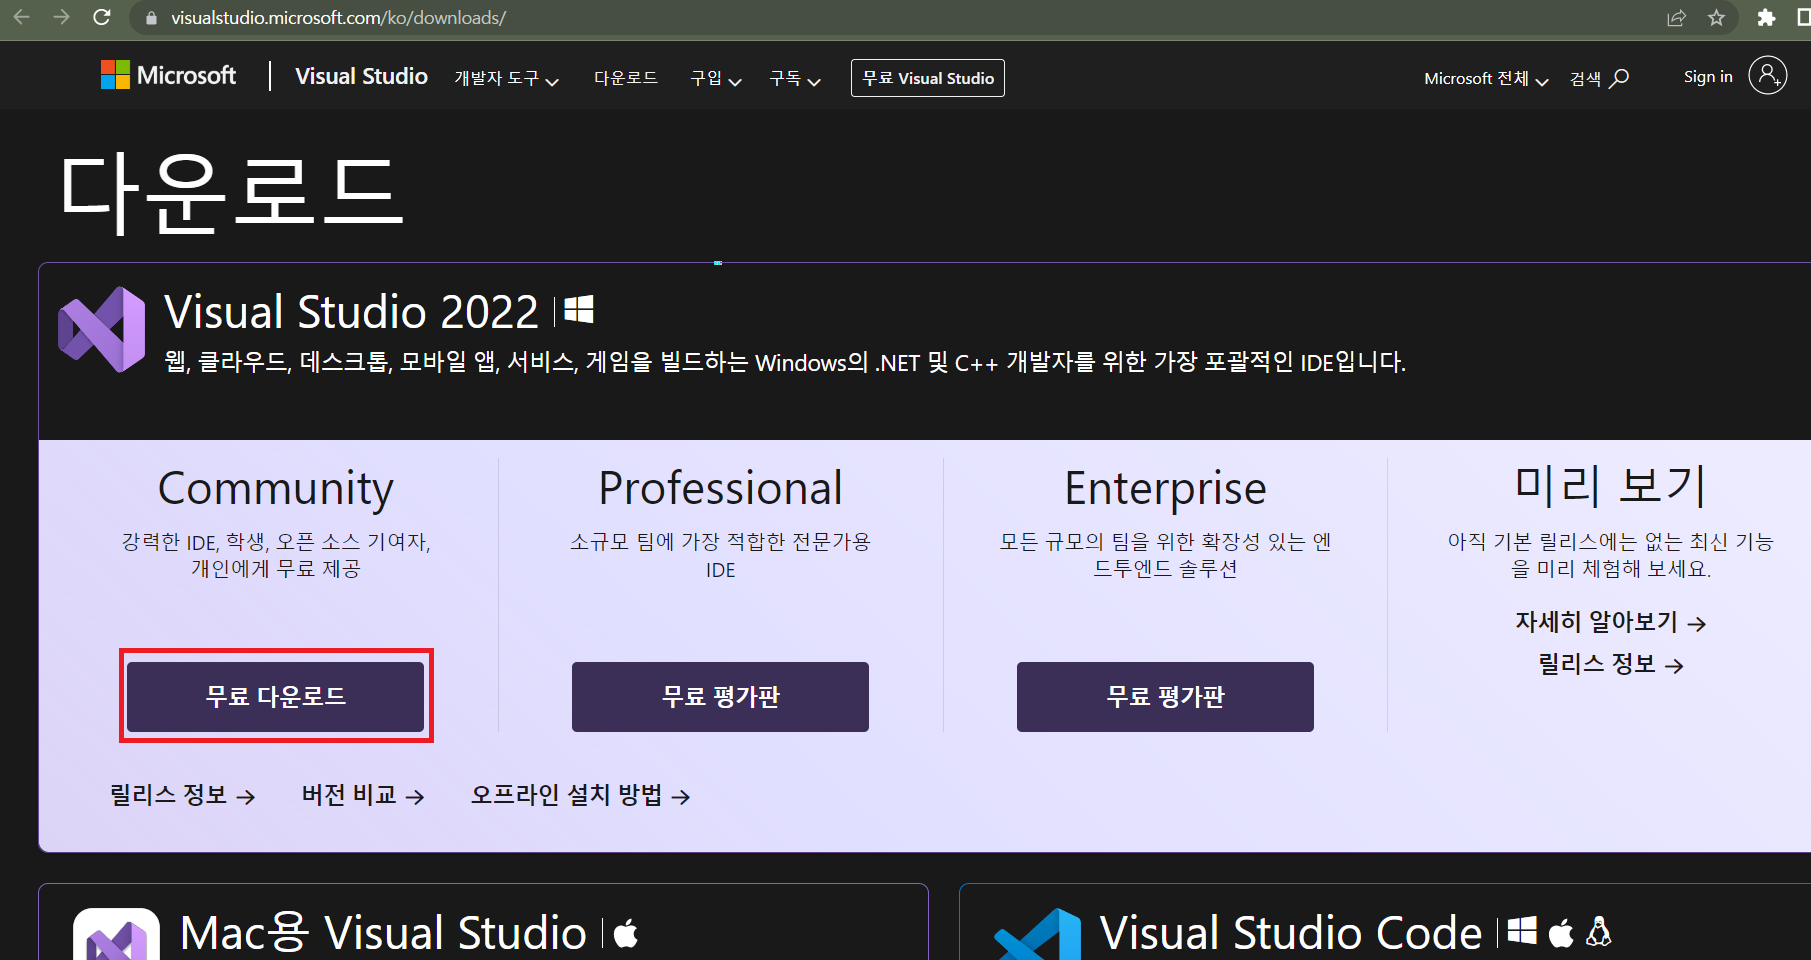Open 오프라인 설치 방법 link
The image size is (1811, 960).
(x=580, y=795)
